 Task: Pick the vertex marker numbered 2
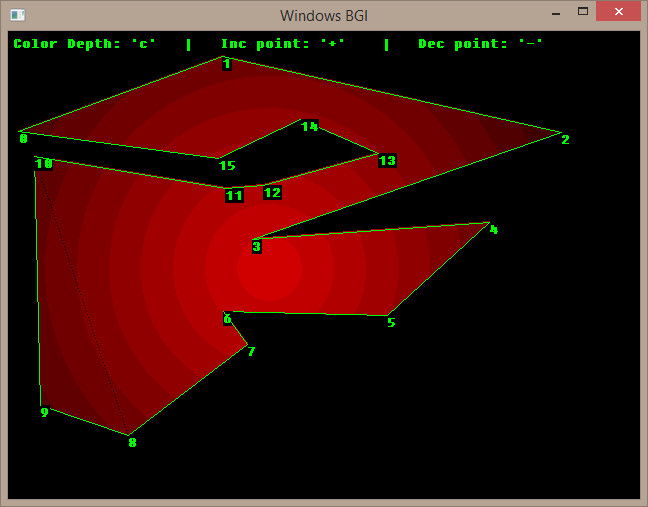(565, 139)
